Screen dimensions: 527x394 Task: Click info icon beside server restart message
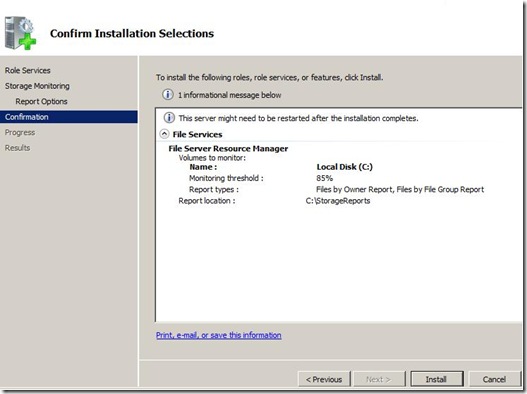169,118
